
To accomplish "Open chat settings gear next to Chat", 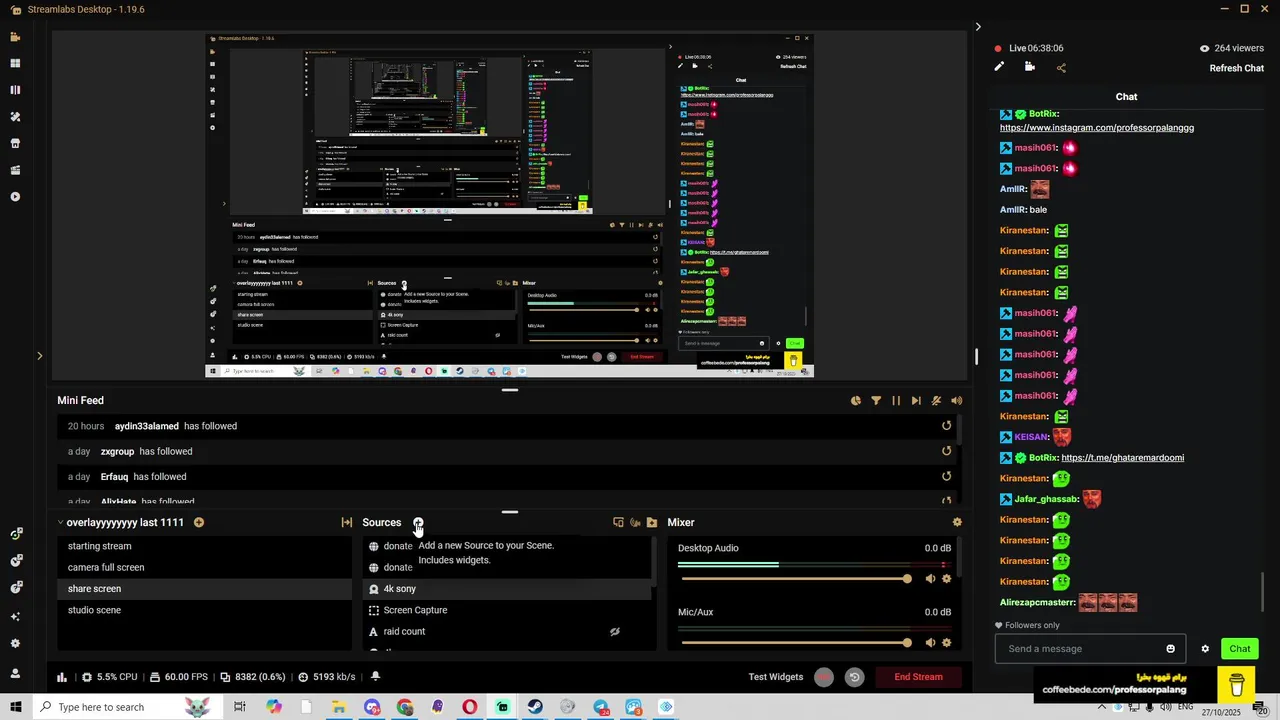I will click(x=1205, y=649).
